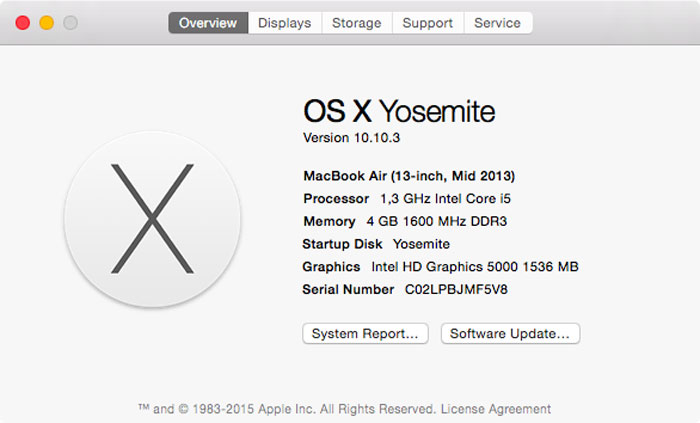Click the Processor label
This screenshot has height=423, width=700.
[336, 199]
